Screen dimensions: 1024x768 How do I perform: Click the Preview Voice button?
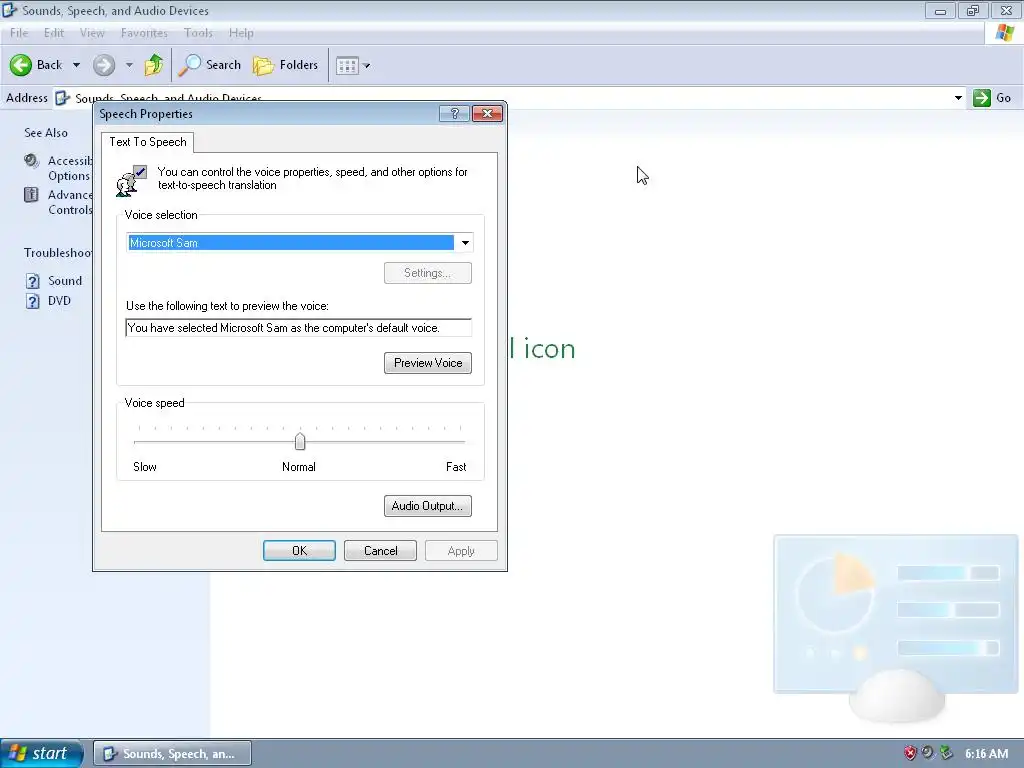[x=428, y=363]
